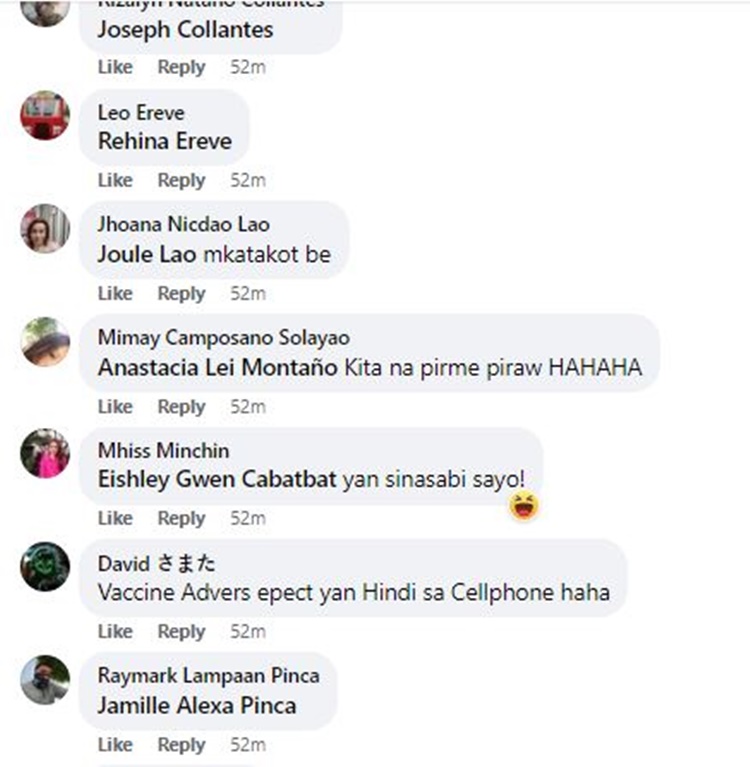The height and width of the screenshot is (767, 750).
Task: Open Jhoana Nicdao Lao's avatar
Action: coord(45,228)
